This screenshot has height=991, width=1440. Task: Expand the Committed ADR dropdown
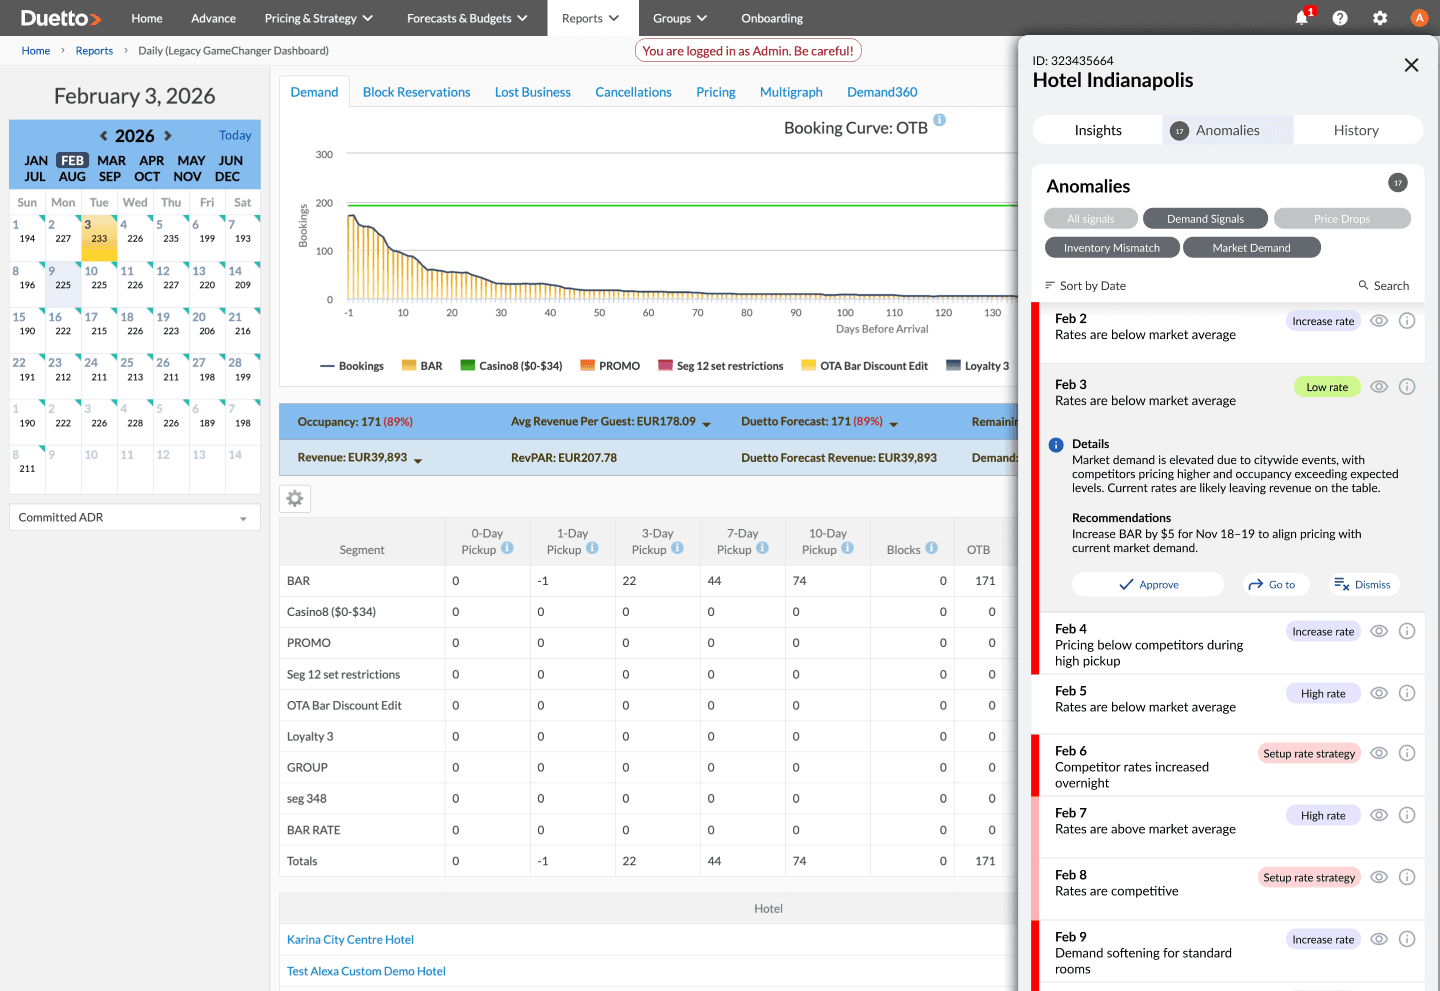[135, 518]
